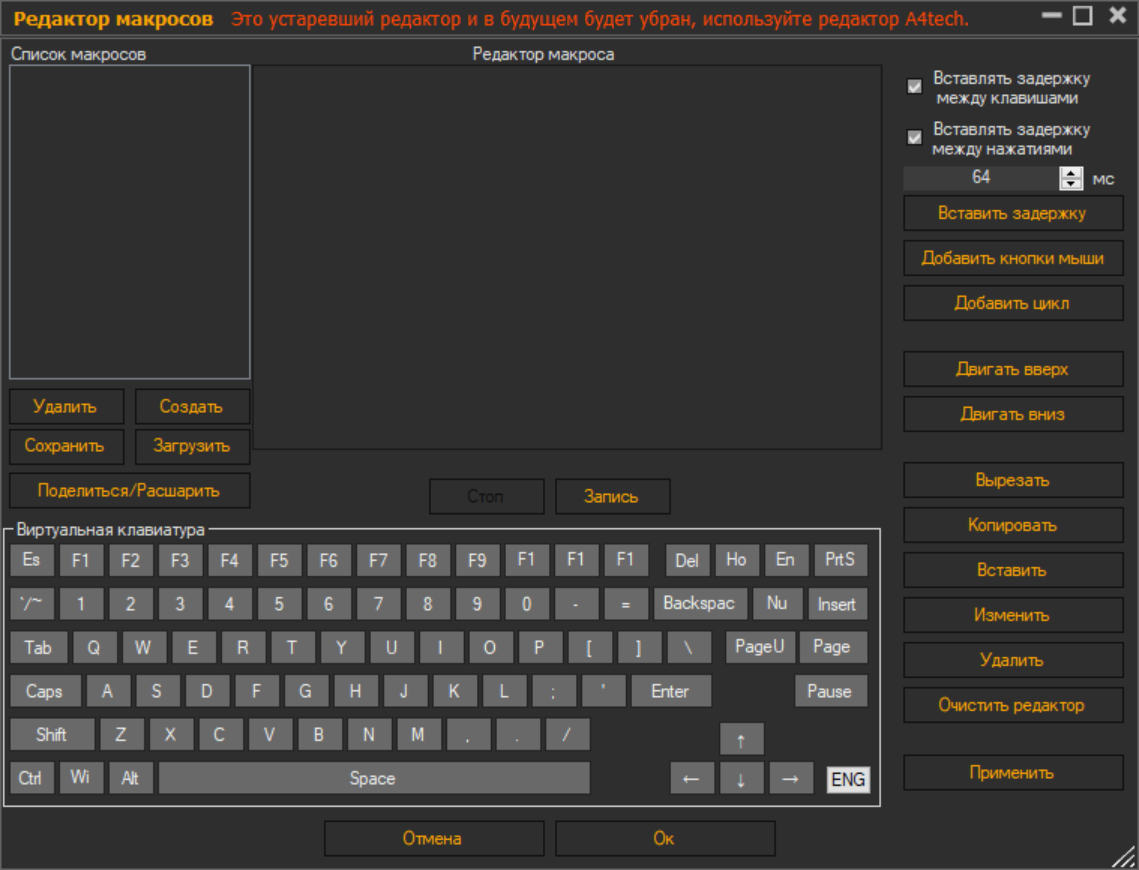The width and height of the screenshot is (1139, 870).
Task: Click the Es key on virtual keyboard
Action: (x=32, y=560)
